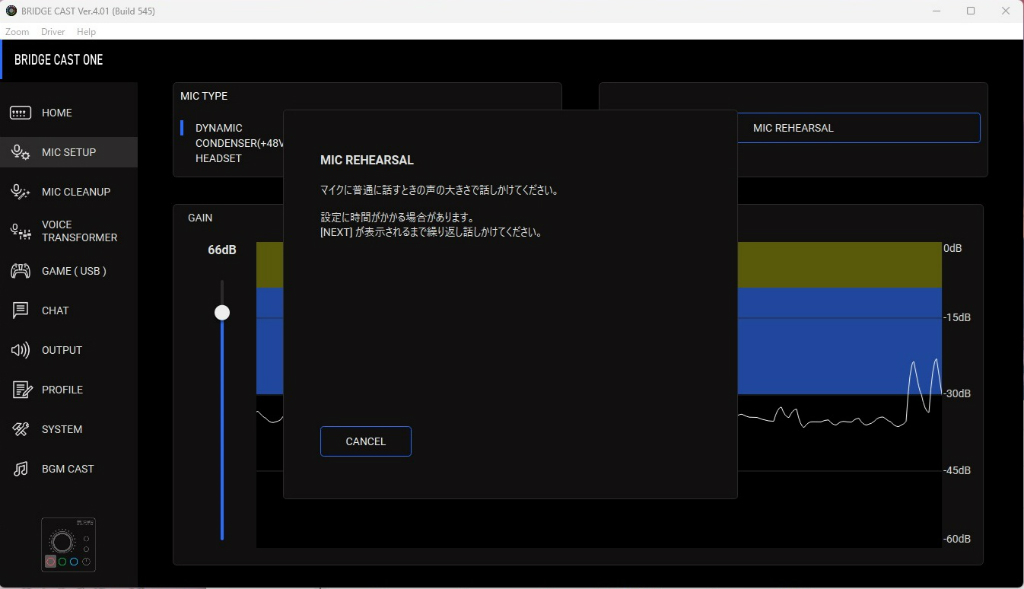Select DYNAMIC mic type
This screenshot has height=589, width=1024.
(219, 128)
